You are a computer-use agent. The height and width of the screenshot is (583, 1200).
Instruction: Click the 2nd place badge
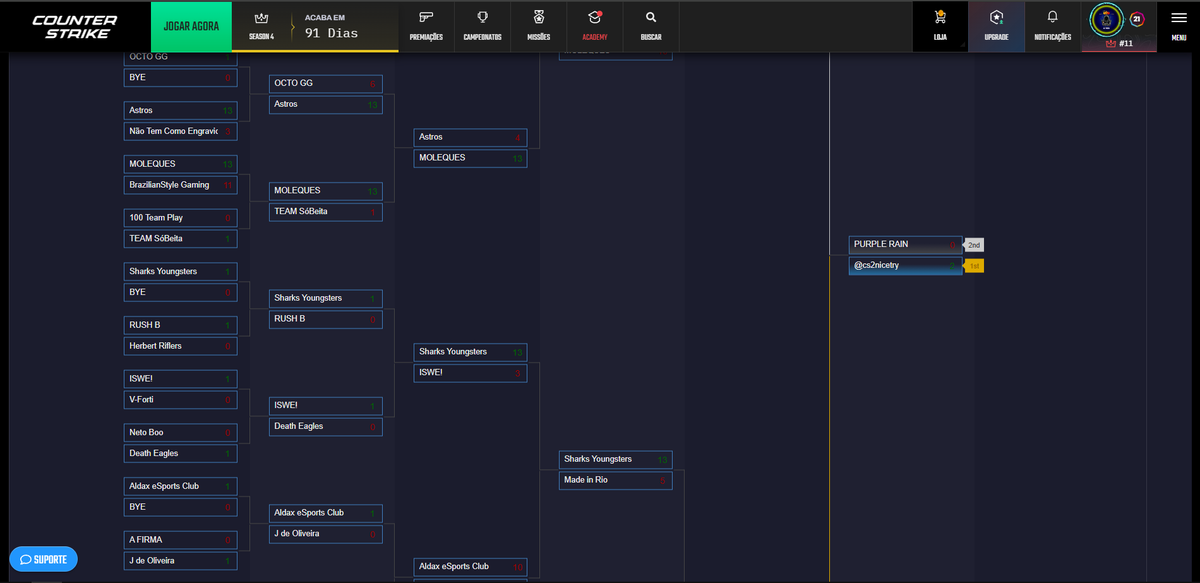pyautogui.click(x=974, y=244)
